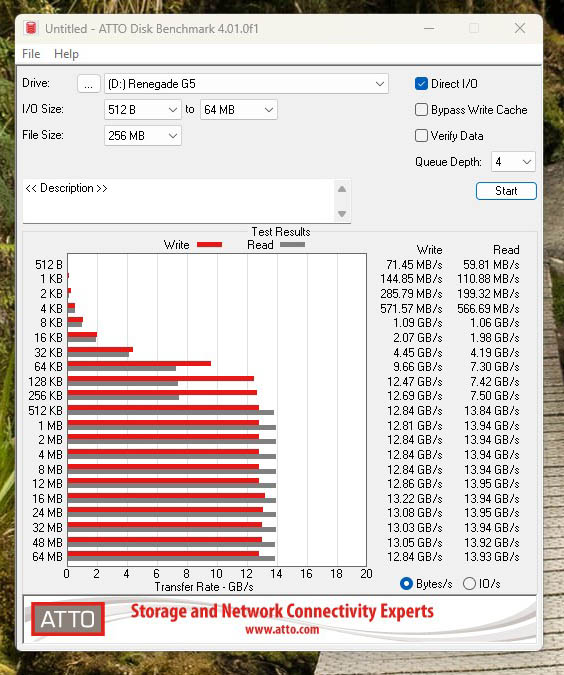Click the description scroll down arrow
The height and width of the screenshot is (675, 564).
coord(342,214)
